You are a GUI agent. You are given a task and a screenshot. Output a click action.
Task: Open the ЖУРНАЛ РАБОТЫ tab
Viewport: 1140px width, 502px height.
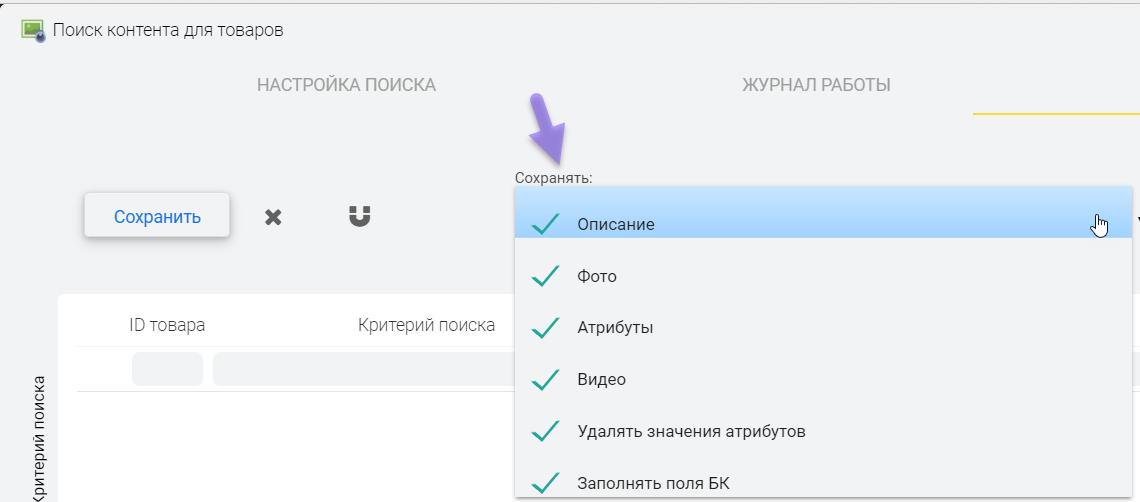816,85
